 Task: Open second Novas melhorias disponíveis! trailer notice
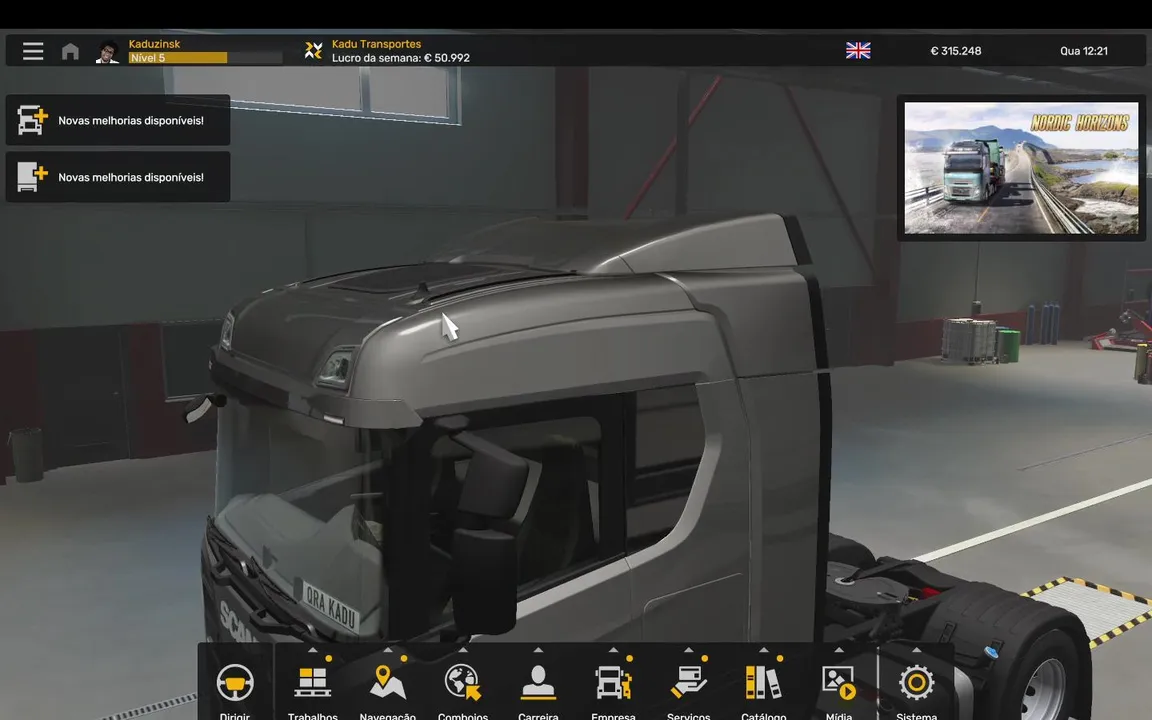click(118, 176)
